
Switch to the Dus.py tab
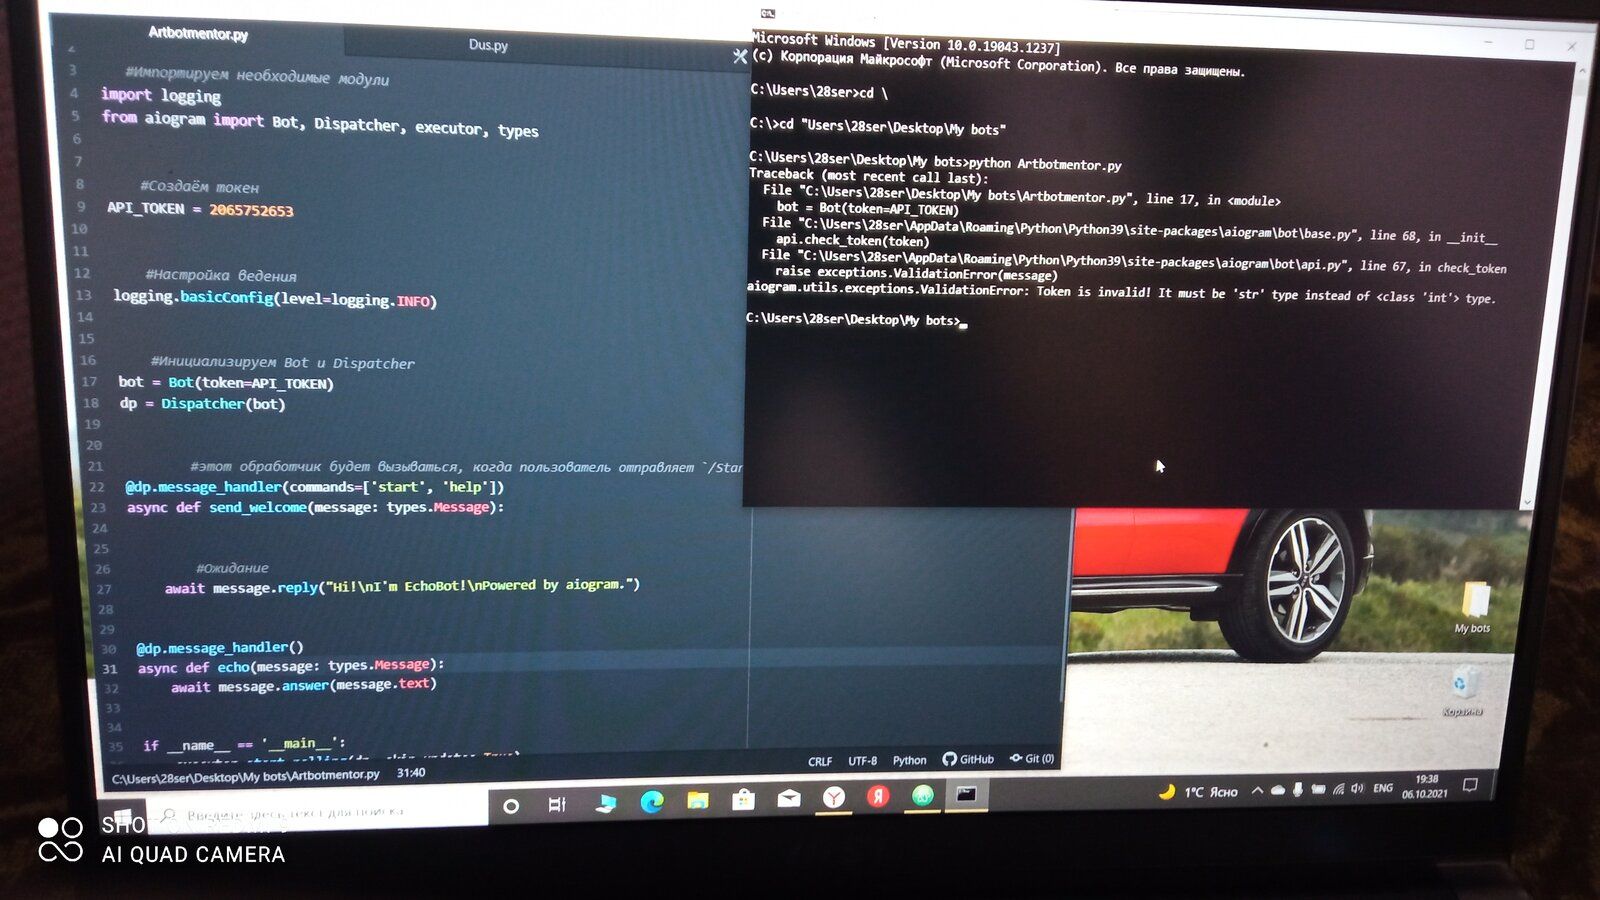pos(488,45)
